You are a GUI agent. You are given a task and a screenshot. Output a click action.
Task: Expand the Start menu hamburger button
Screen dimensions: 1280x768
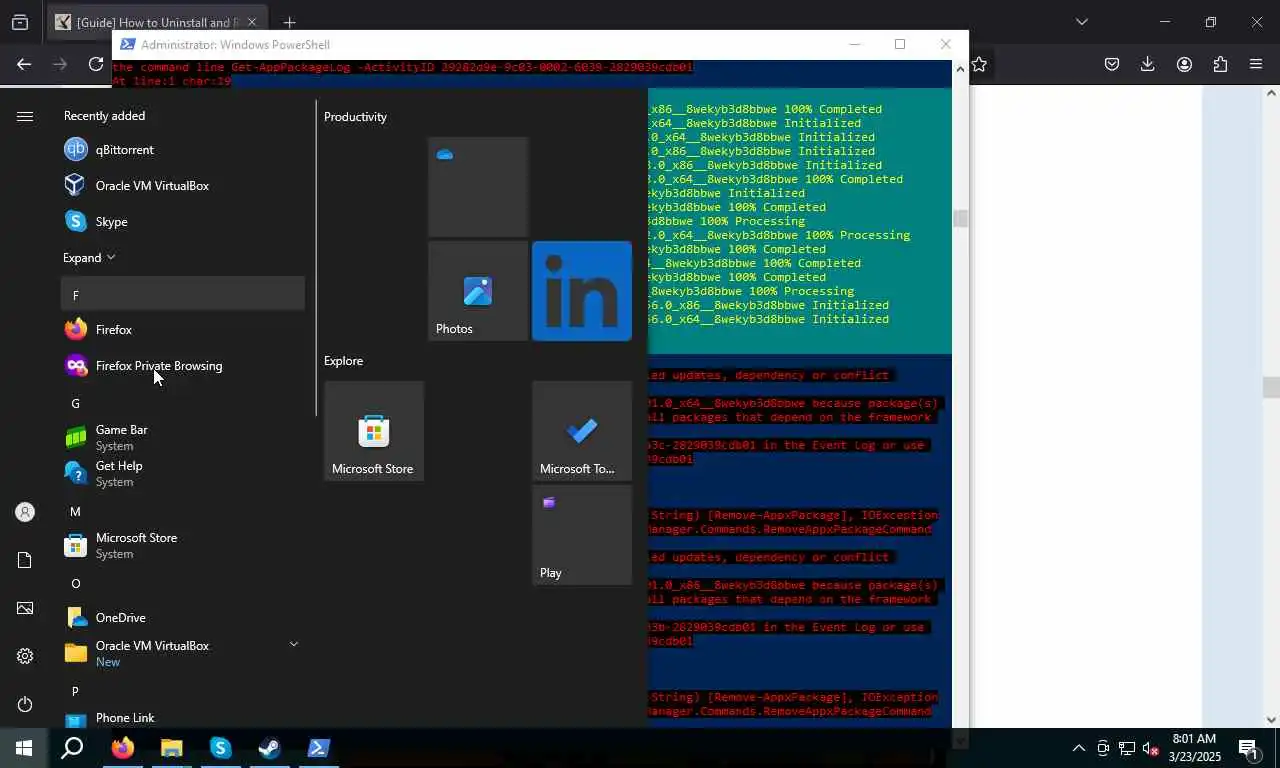pyautogui.click(x=25, y=116)
